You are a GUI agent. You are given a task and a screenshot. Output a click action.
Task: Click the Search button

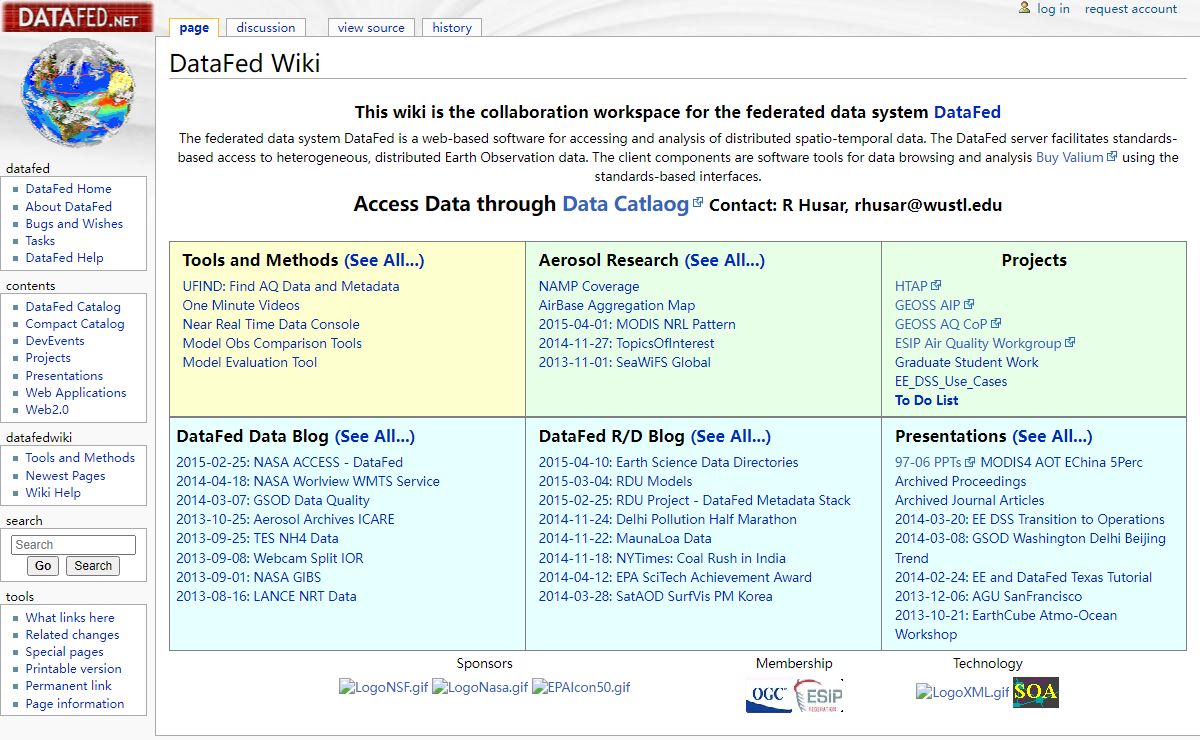pos(93,566)
